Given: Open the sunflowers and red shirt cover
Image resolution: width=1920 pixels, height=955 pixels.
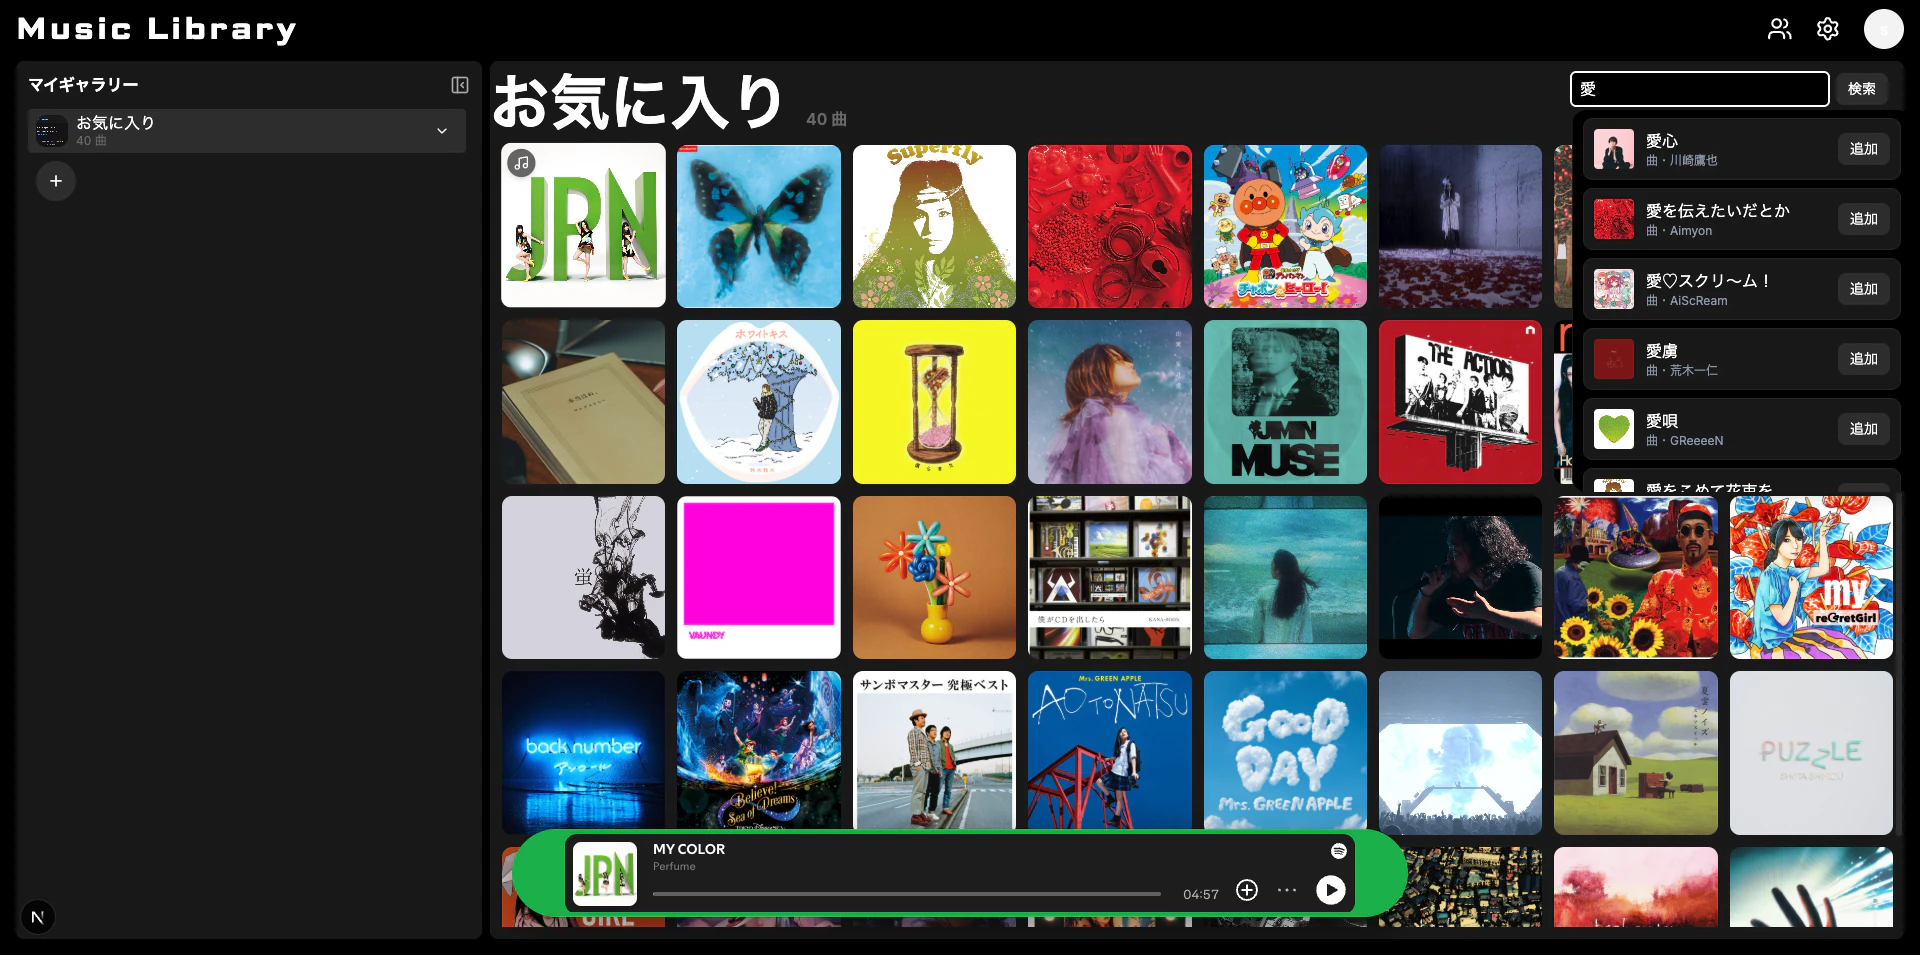Looking at the screenshot, I should (x=1636, y=577).
